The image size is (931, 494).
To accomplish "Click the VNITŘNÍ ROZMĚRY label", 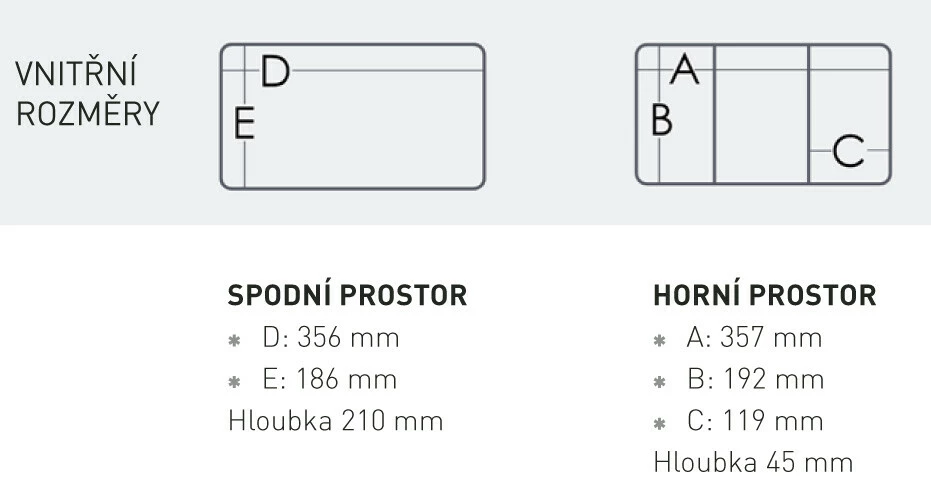I will [x=88, y=94].
